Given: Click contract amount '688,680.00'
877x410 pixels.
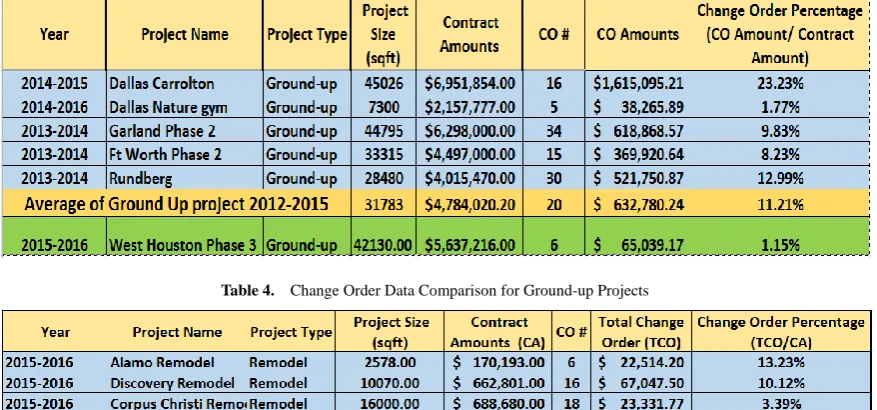Looking at the screenshot, I should point(509,403).
